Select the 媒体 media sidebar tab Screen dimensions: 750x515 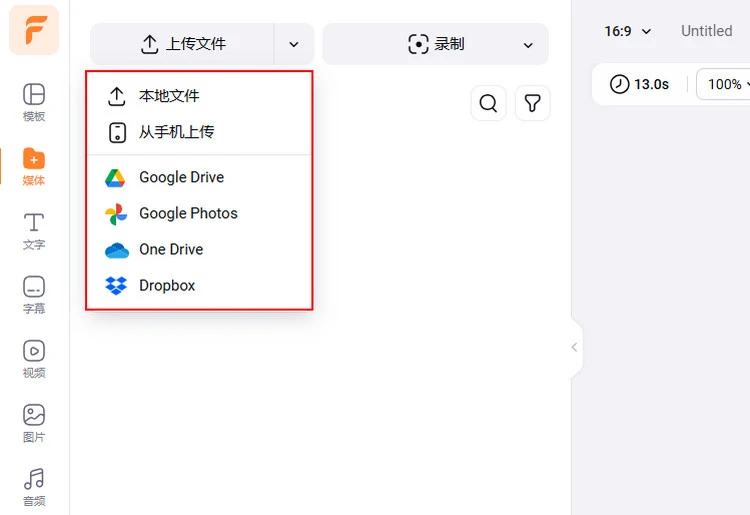(x=34, y=167)
